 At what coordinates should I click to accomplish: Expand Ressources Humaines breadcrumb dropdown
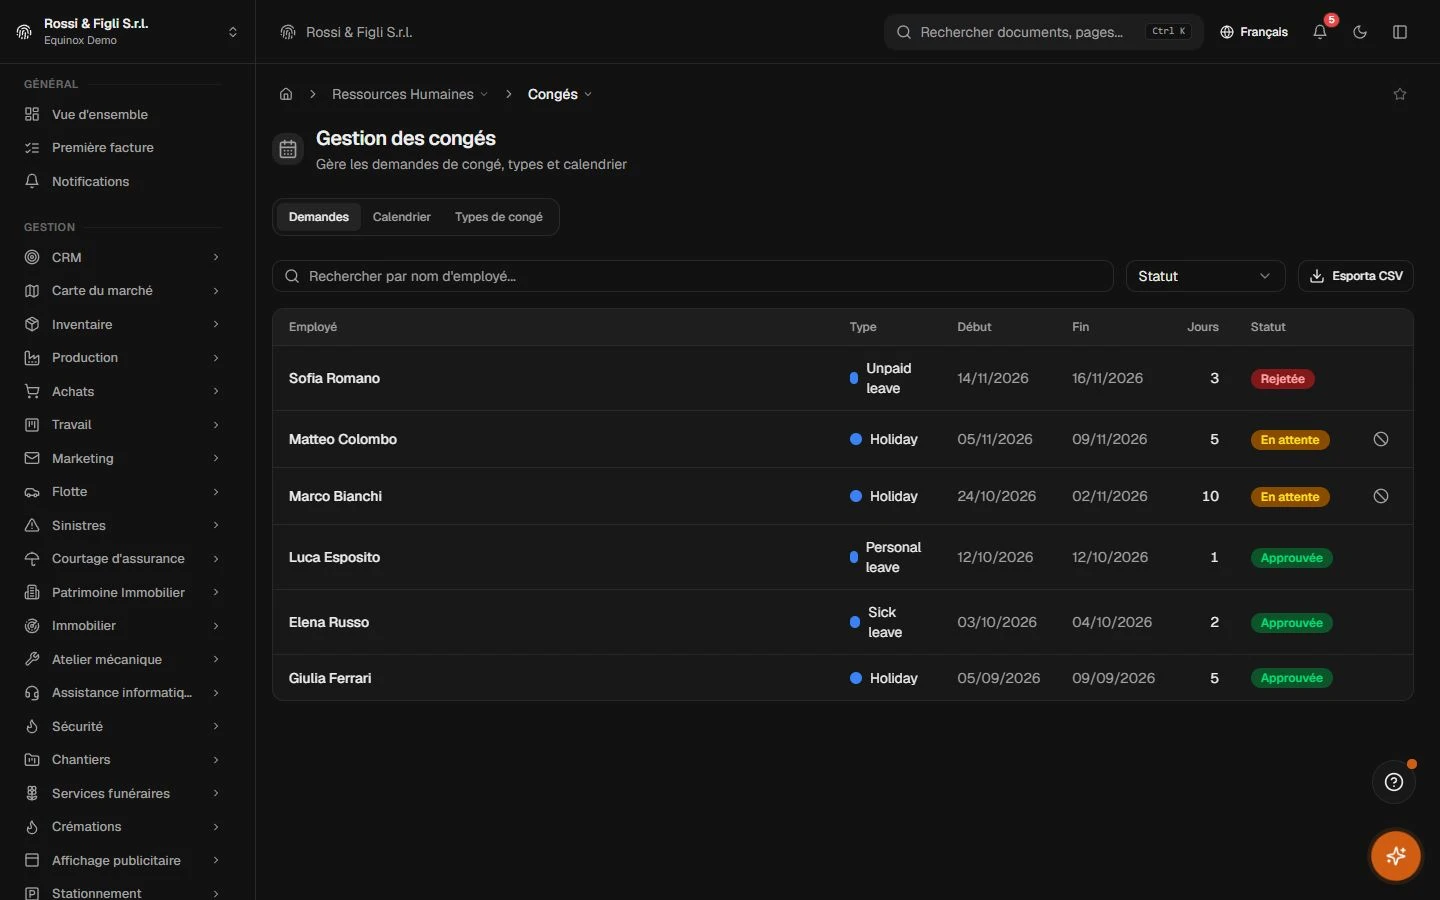(410, 94)
